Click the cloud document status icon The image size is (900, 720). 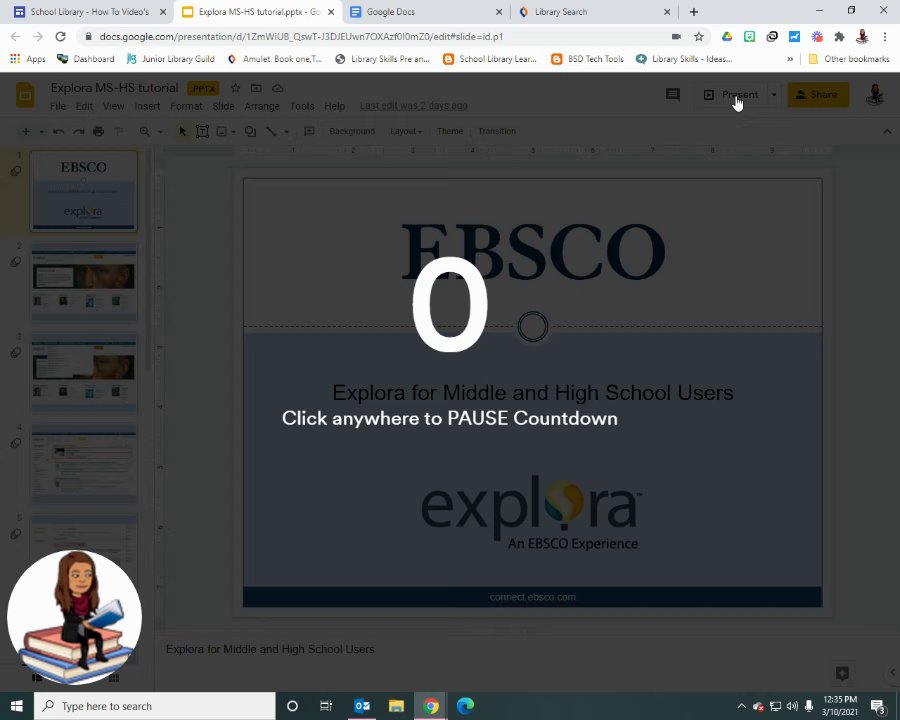tap(277, 88)
